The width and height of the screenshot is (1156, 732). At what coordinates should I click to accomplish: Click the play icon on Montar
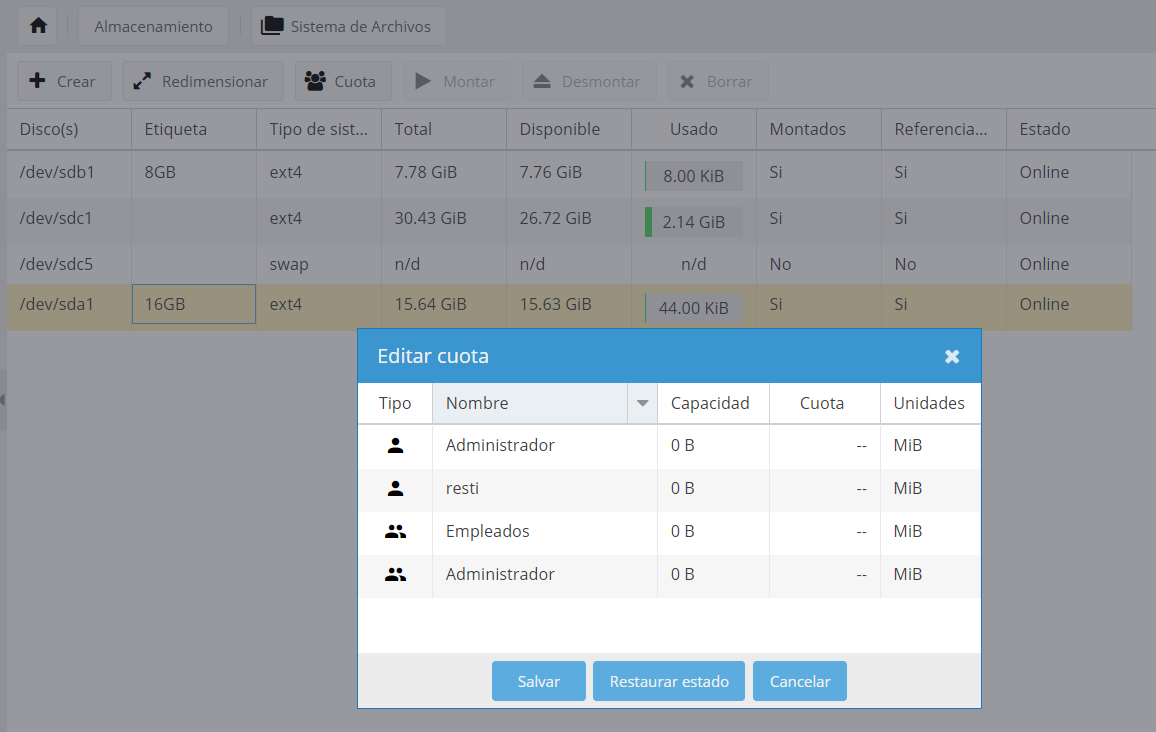(x=423, y=81)
